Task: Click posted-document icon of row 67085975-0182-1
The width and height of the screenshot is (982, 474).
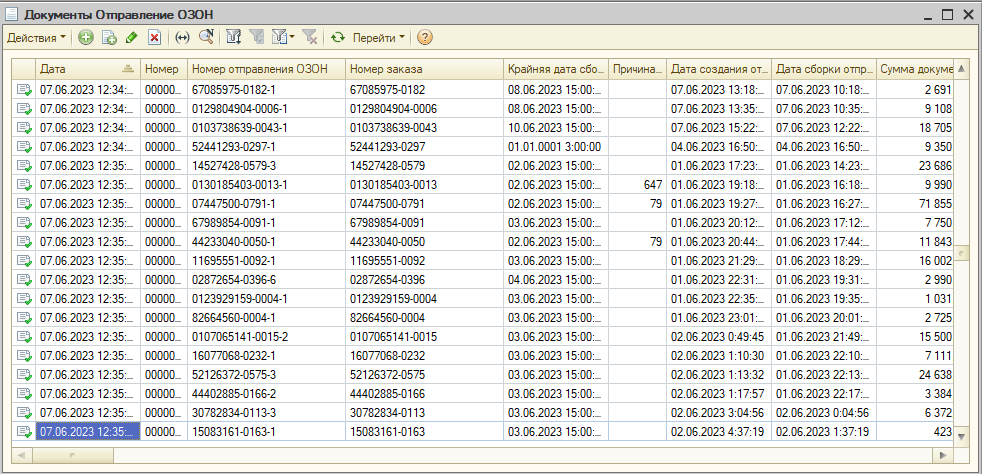Action: (24, 89)
